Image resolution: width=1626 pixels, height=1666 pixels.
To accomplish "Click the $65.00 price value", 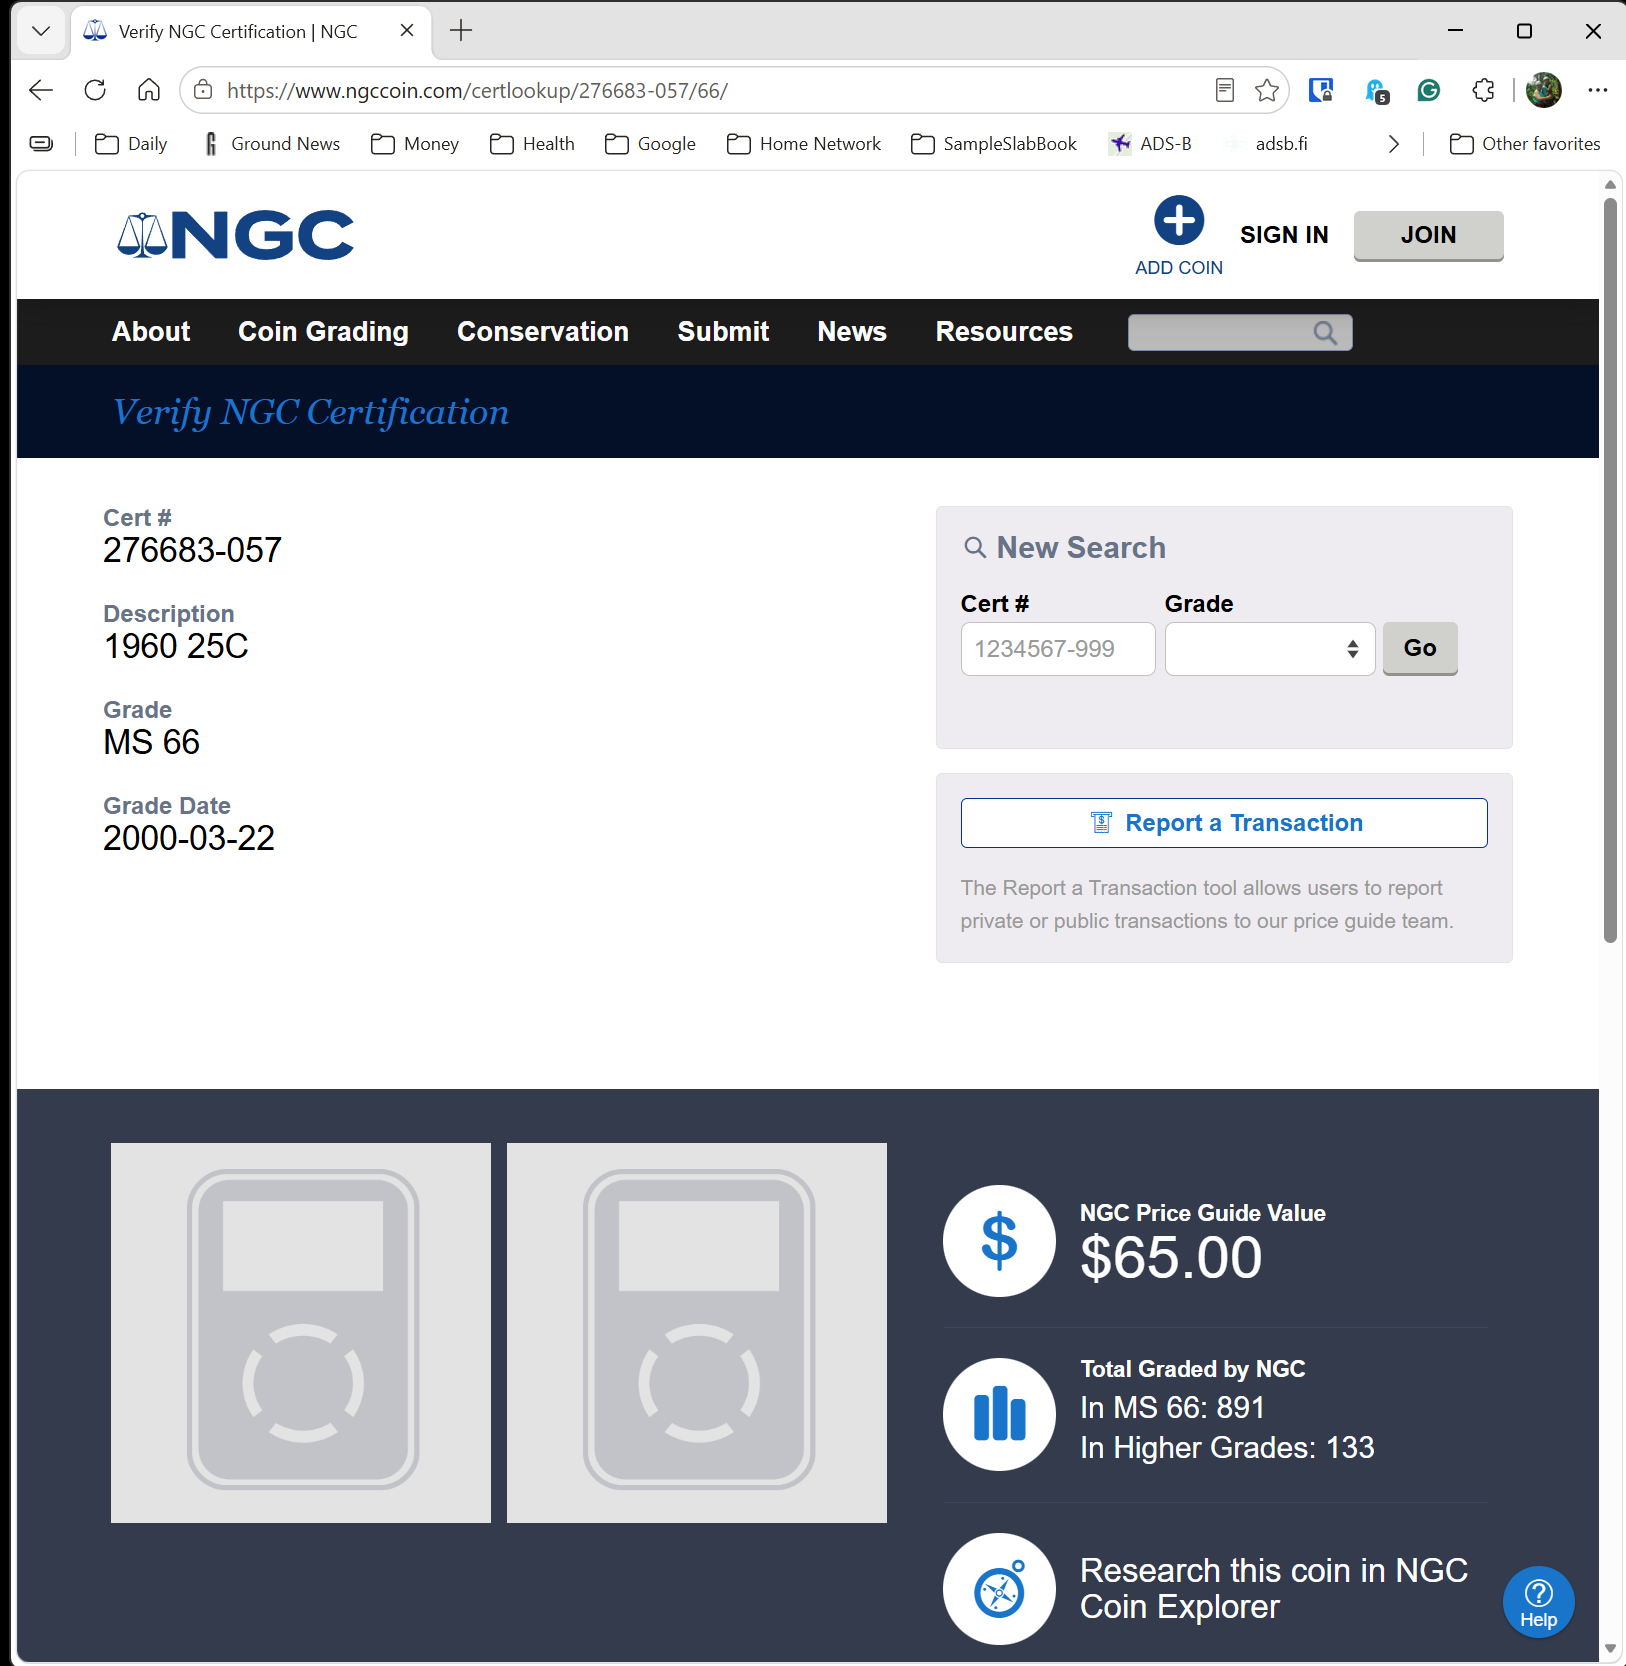I will tap(1171, 1258).
